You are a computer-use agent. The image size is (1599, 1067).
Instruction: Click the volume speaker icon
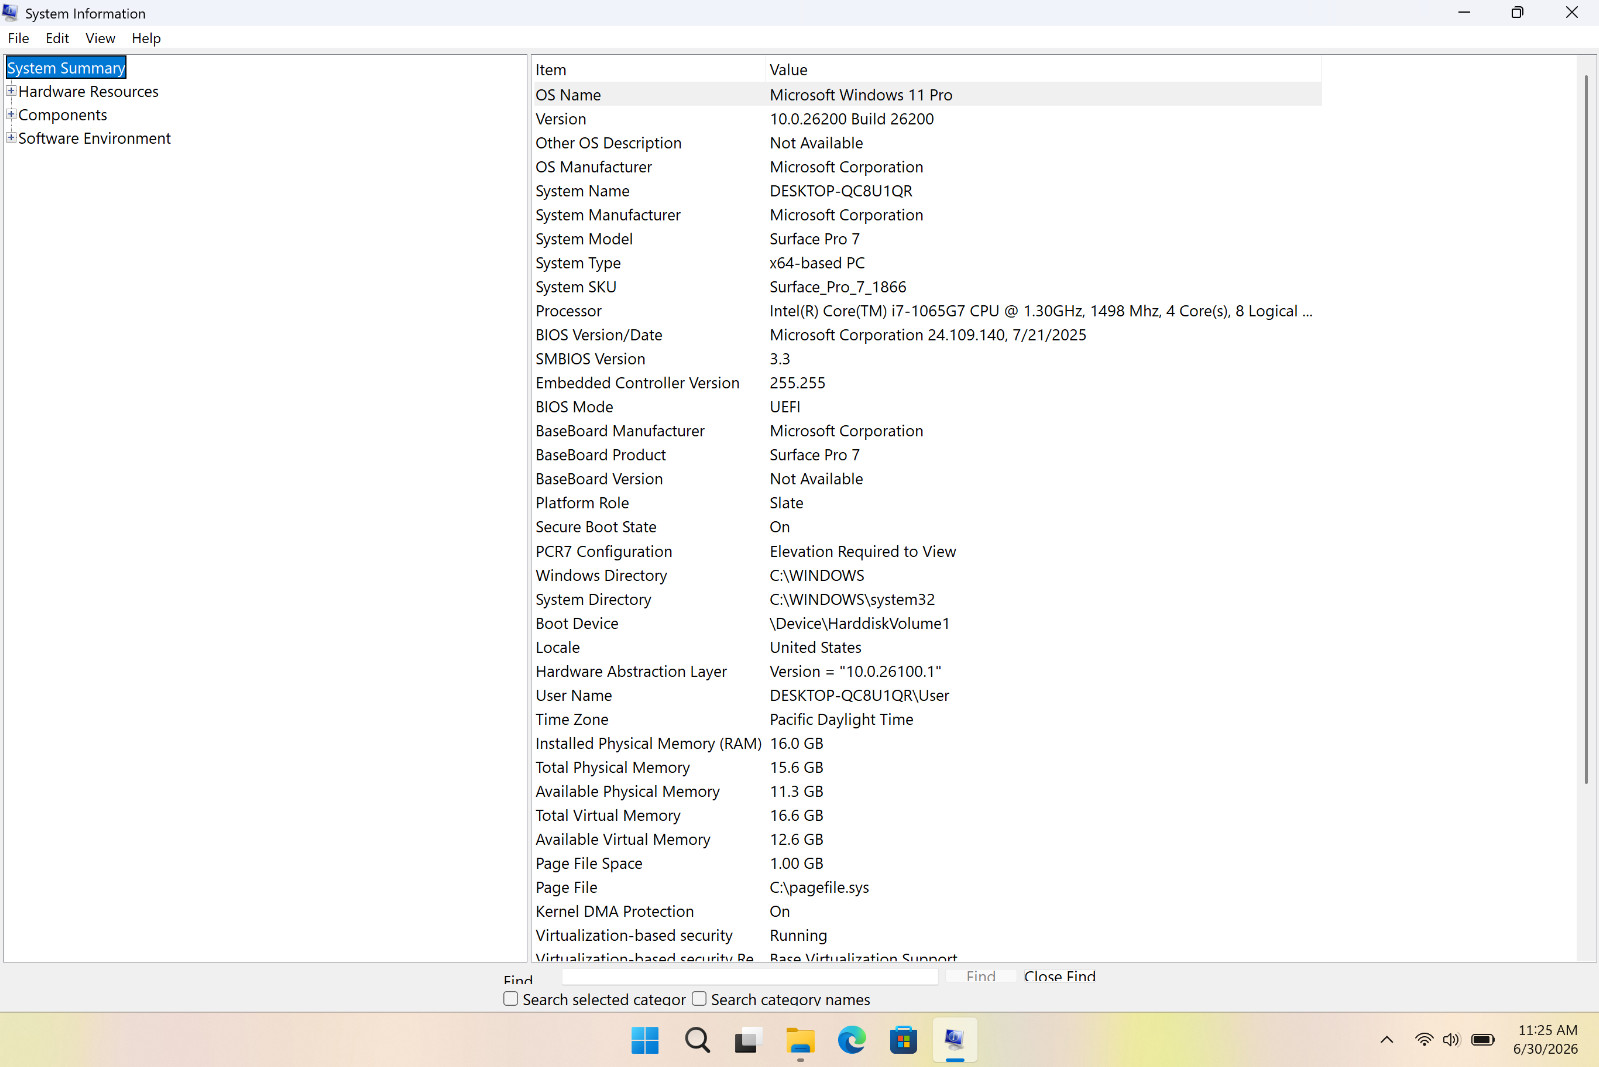(x=1451, y=1040)
